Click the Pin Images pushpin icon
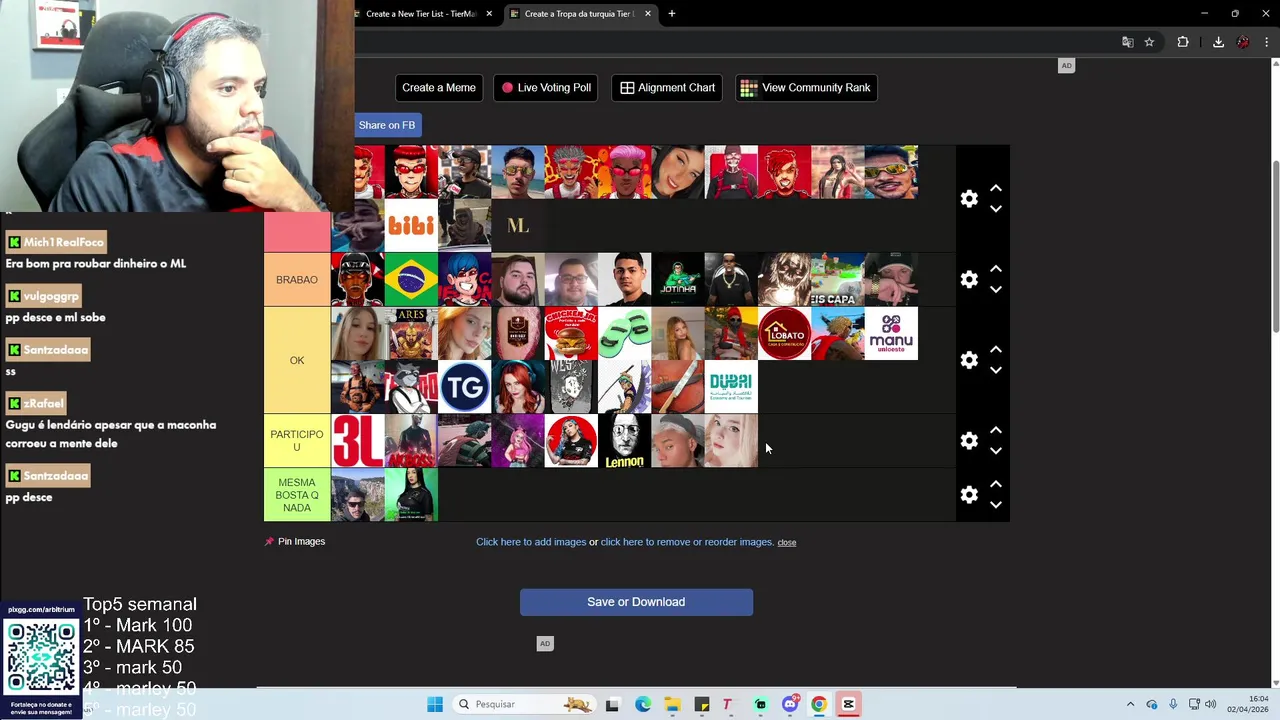 coord(269,542)
